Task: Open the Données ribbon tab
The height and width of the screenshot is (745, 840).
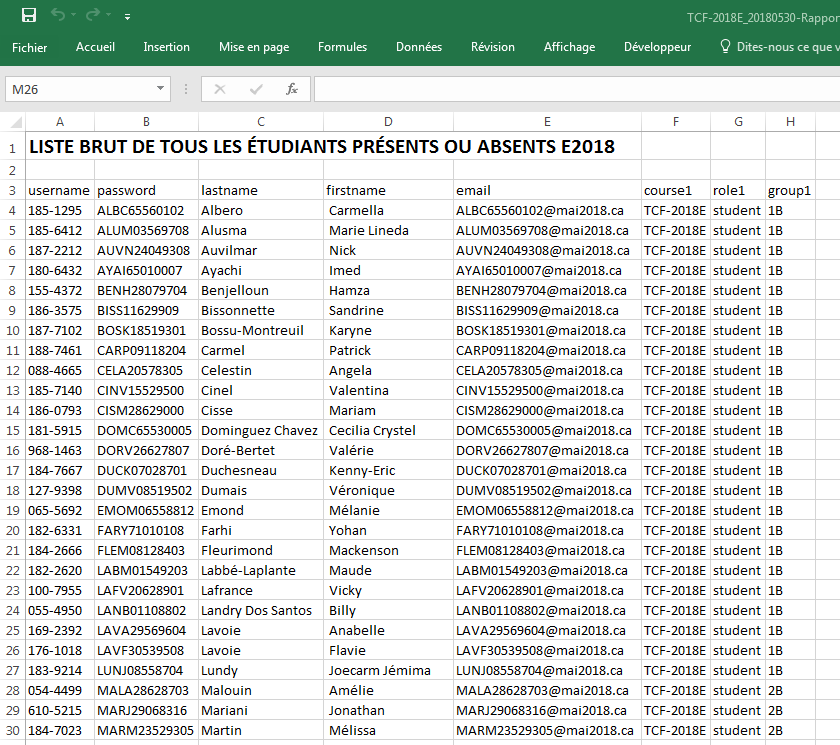Action: tap(418, 47)
